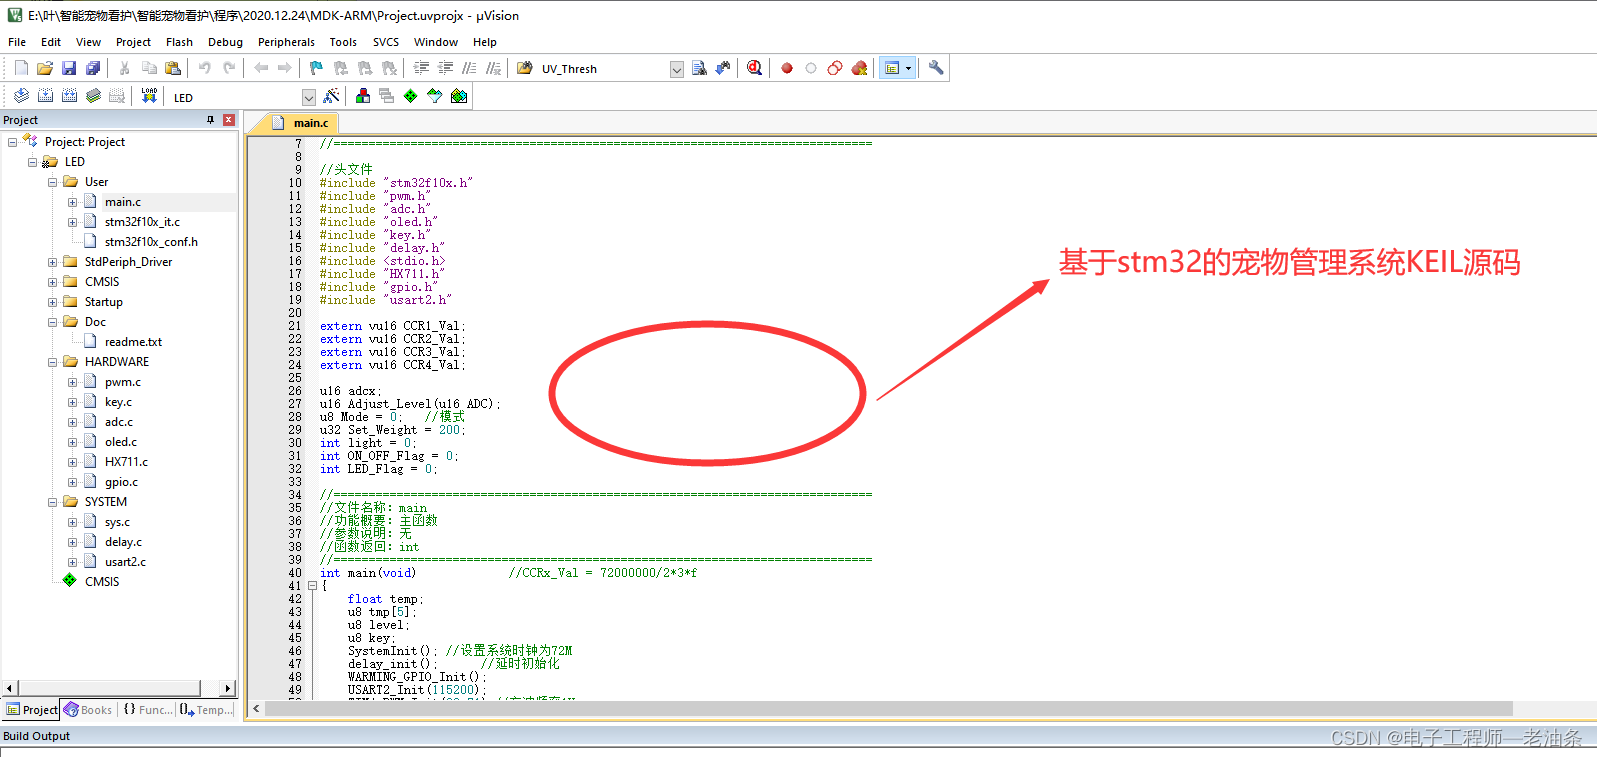Save all files icon
1597x757 pixels.
[93, 68]
